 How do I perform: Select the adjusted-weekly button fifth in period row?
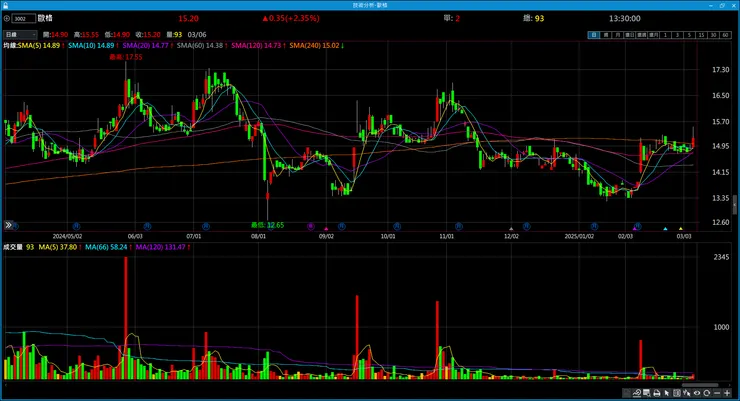click(641, 35)
